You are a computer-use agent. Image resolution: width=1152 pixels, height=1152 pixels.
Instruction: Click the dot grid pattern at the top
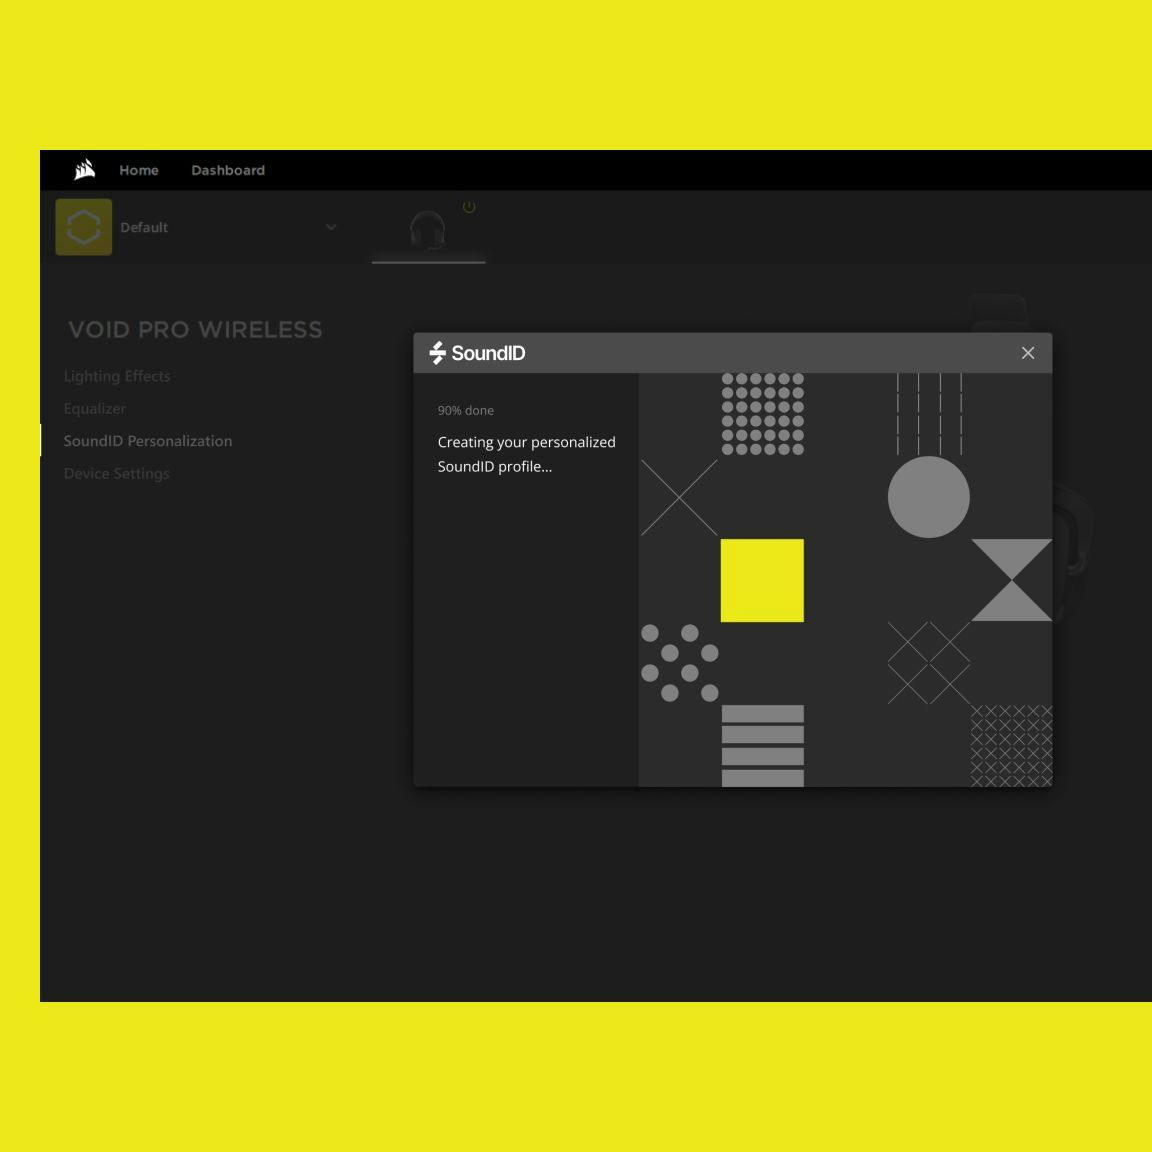coord(762,414)
